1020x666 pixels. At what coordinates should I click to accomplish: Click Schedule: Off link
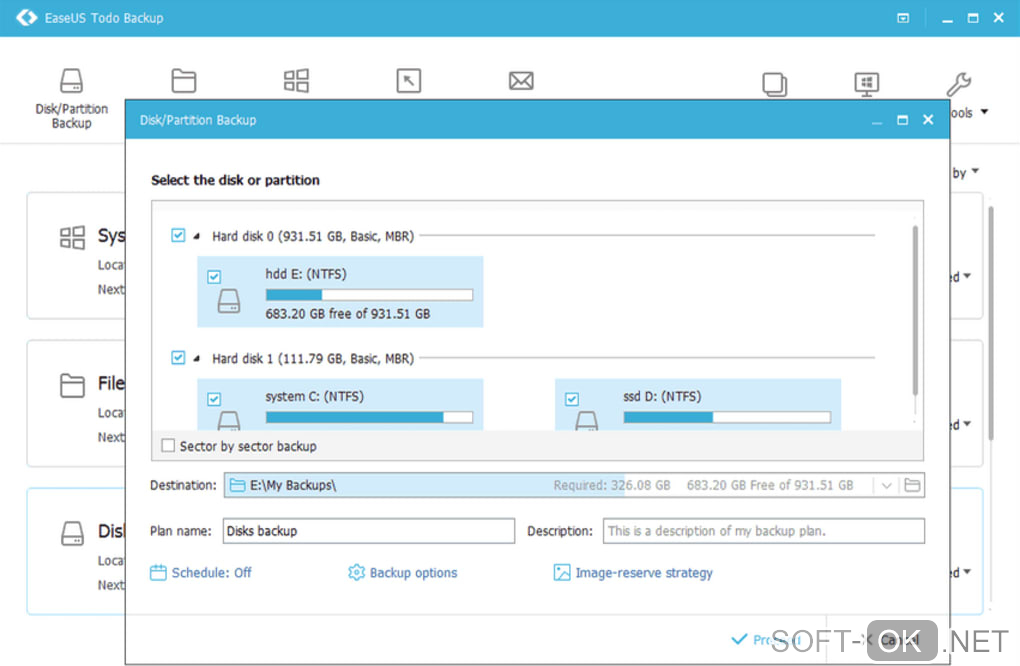211,573
